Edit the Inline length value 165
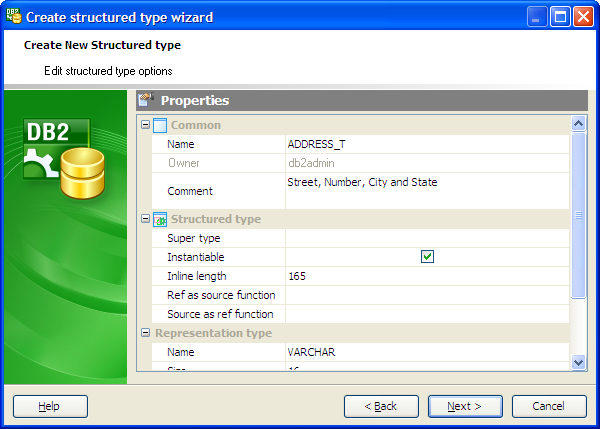The height and width of the screenshot is (429, 600). click(x=427, y=276)
